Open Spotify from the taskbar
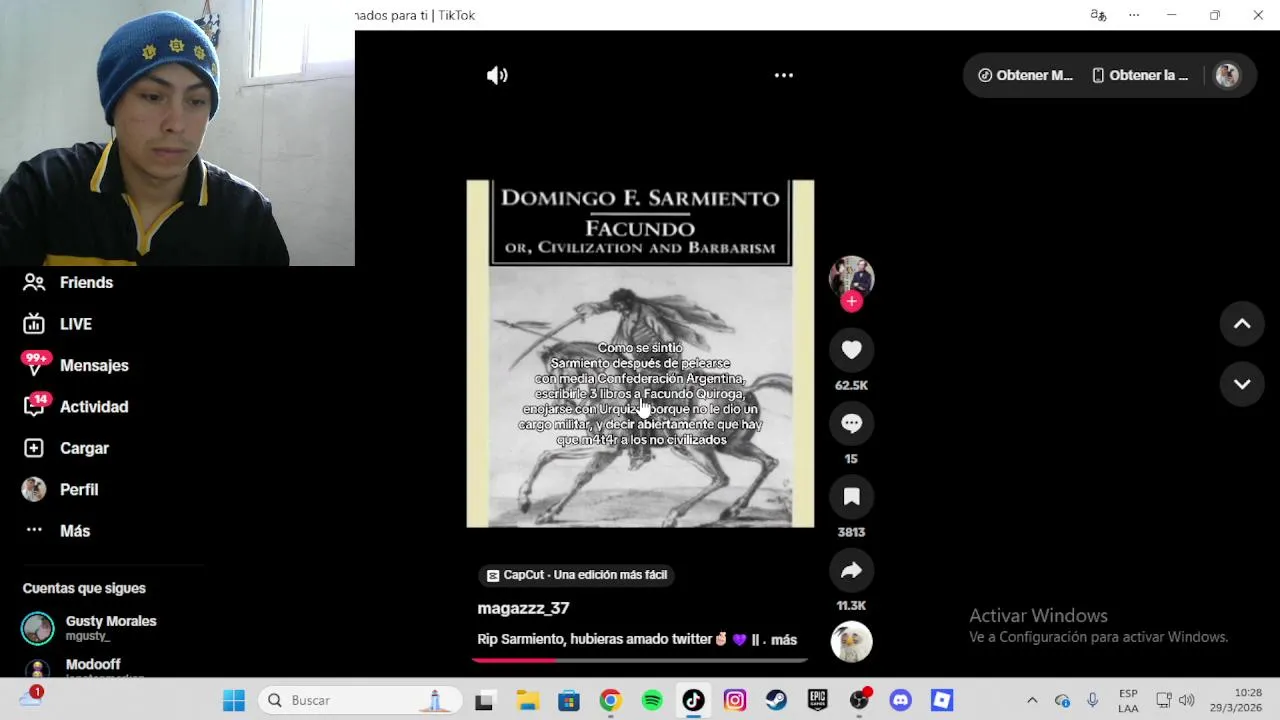 652,700
